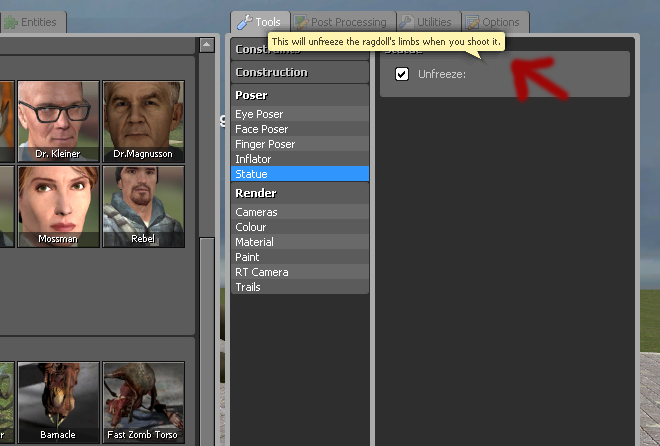Viewport: 660px width, 446px height.
Task: Spawn the Fast Zomb Torso NPC
Action: click(143, 402)
